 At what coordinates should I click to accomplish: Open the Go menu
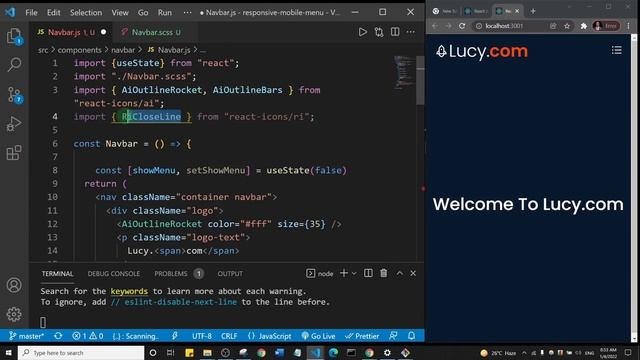(143, 13)
